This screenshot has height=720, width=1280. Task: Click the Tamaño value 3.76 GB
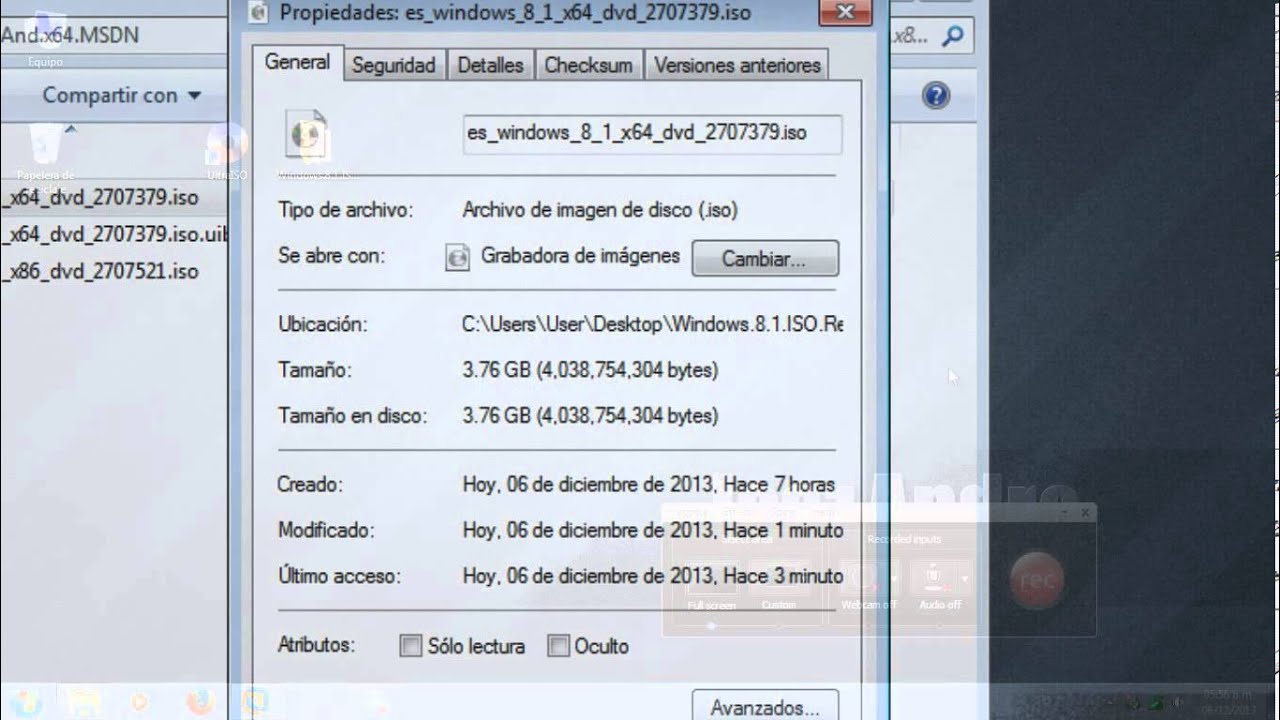pos(590,370)
